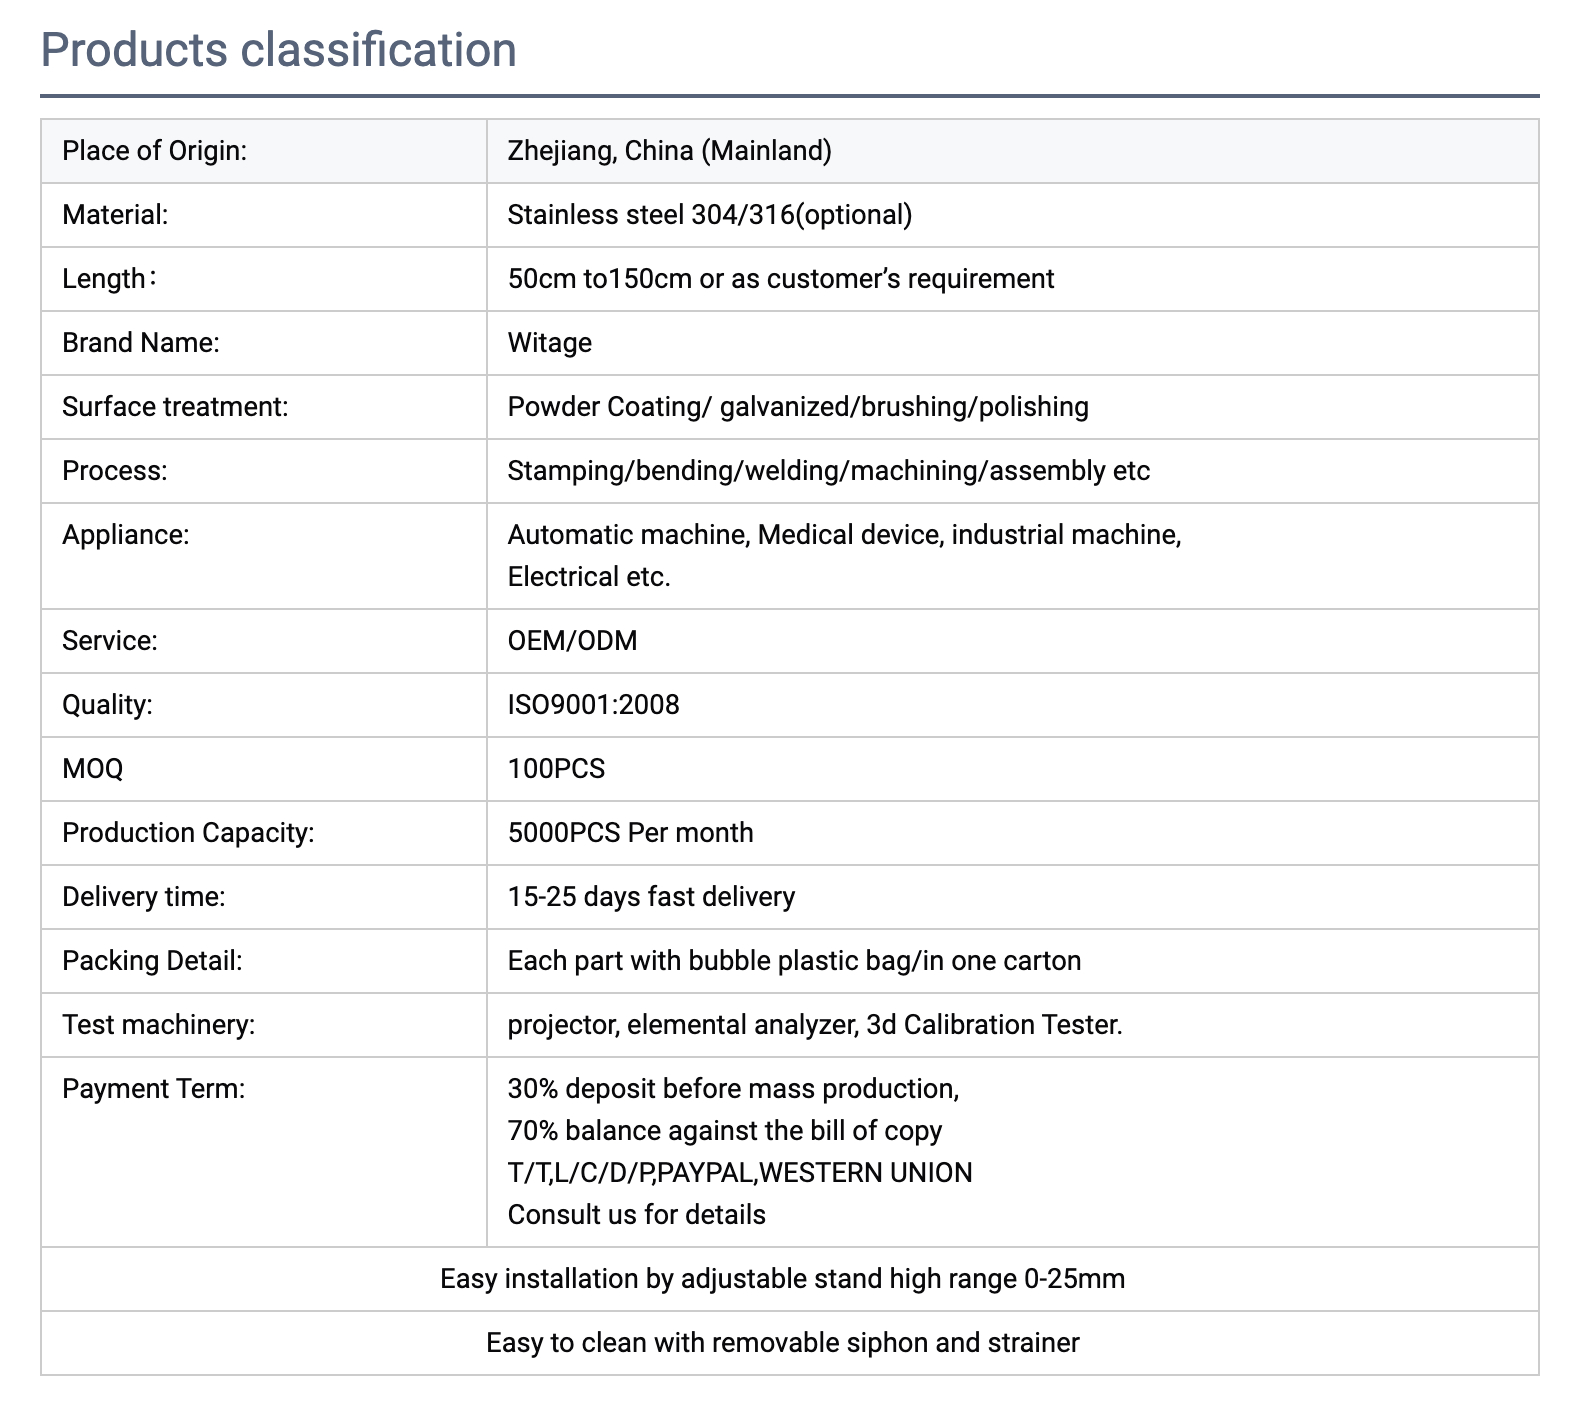Image resolution: width=1588 pixels, height=1404 pixels.
Task: Select the Packing Detail label cell
Action: 264,961
